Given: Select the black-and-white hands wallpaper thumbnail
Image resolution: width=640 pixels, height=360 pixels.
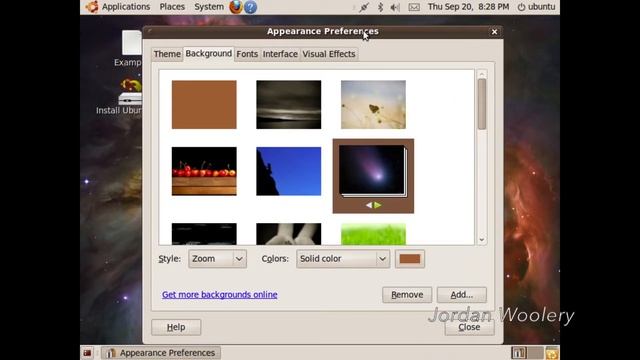Looking at the screenshot, I should tap(289, 234).
